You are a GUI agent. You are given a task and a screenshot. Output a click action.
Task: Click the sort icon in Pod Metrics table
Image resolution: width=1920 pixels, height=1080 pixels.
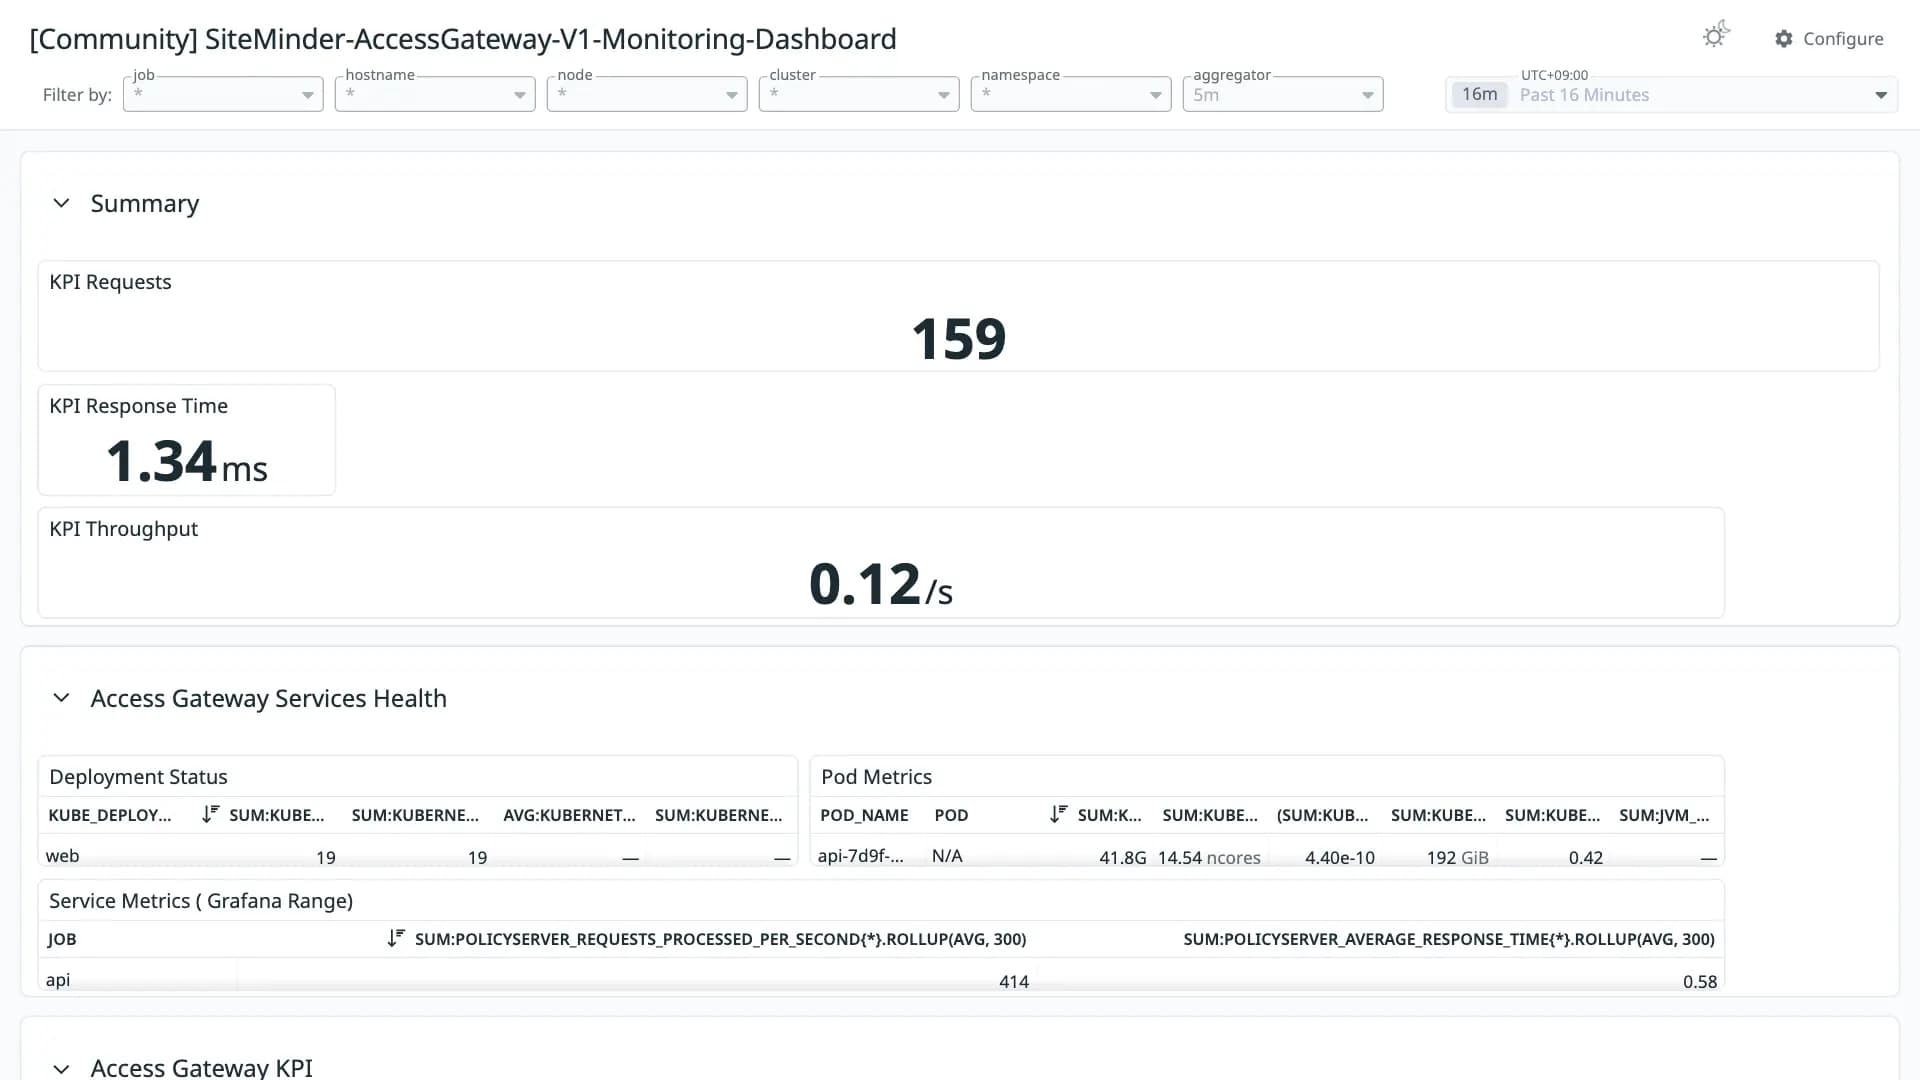[x=1058, y=814]
